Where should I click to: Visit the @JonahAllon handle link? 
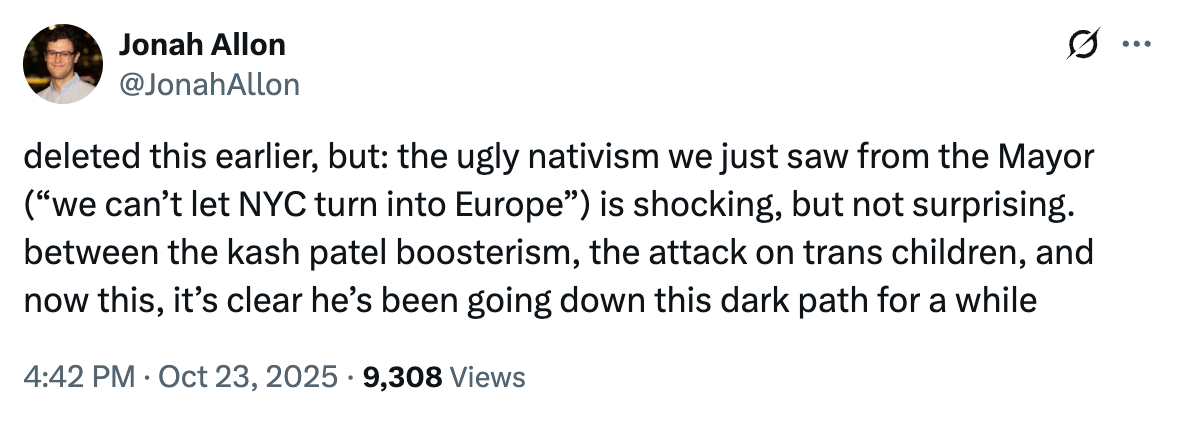(209, 85)
